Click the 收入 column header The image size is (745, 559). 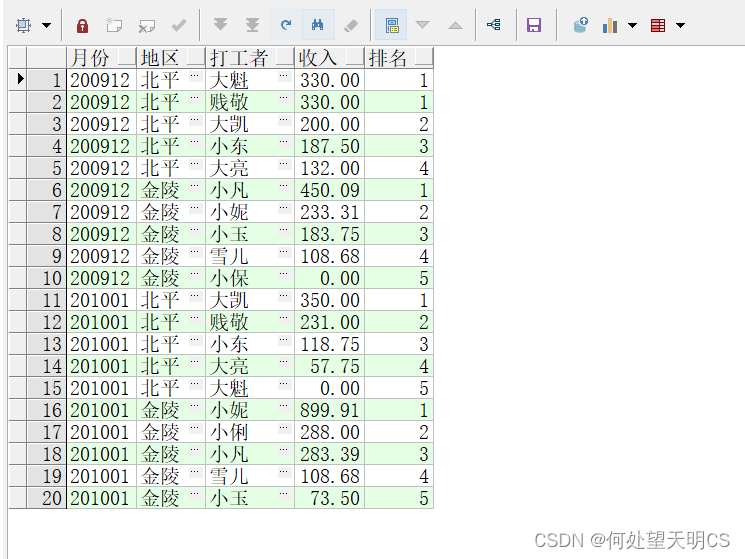329,58
